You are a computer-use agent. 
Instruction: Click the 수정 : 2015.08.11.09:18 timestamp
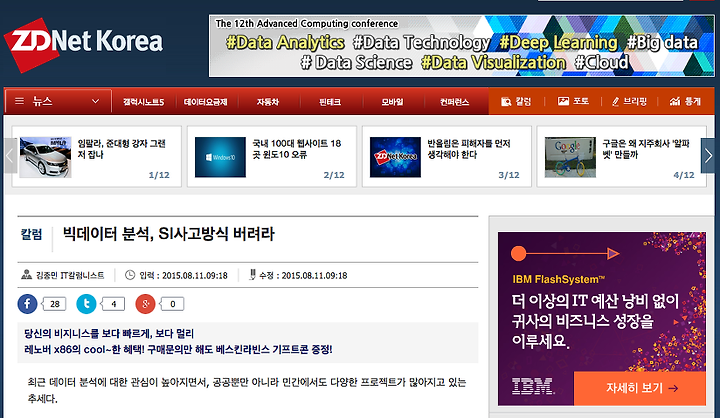tap(303, 276)
